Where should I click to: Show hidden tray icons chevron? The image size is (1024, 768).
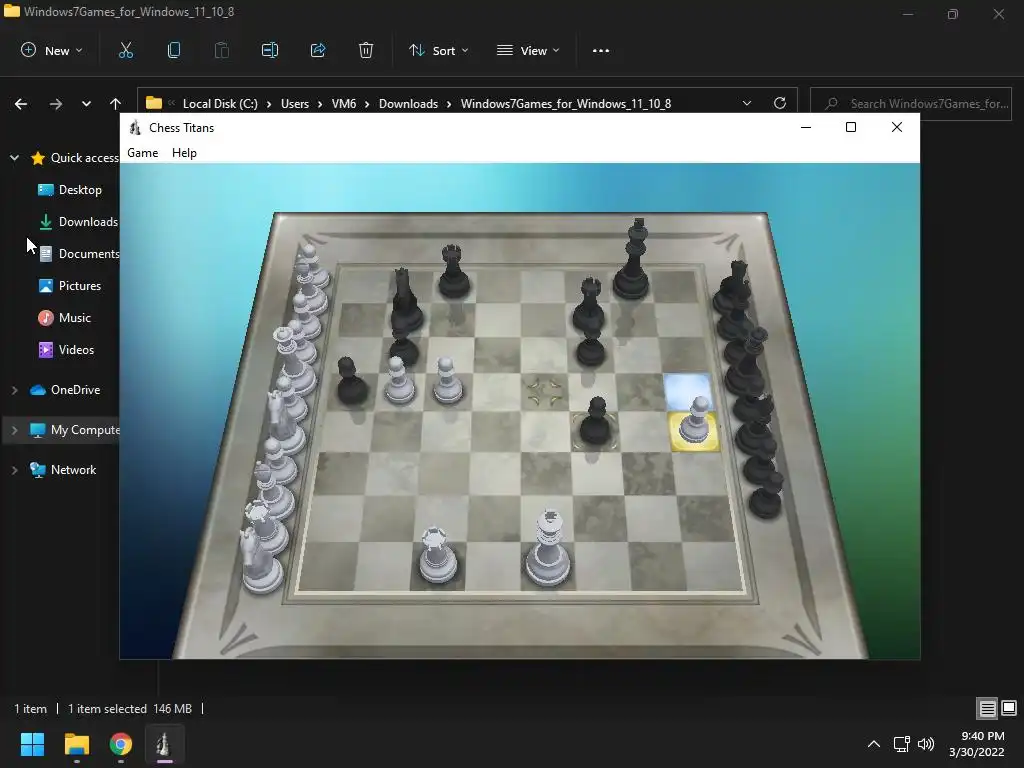tap(873, 744)
